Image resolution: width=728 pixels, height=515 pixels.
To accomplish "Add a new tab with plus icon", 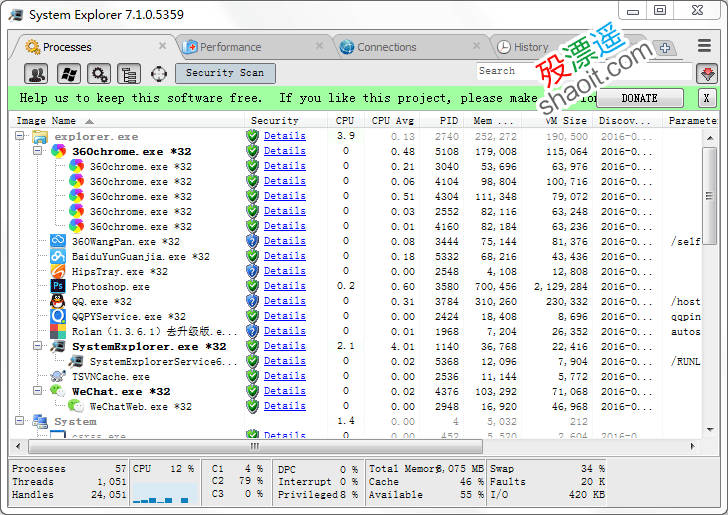I will [x=665, y=47].
